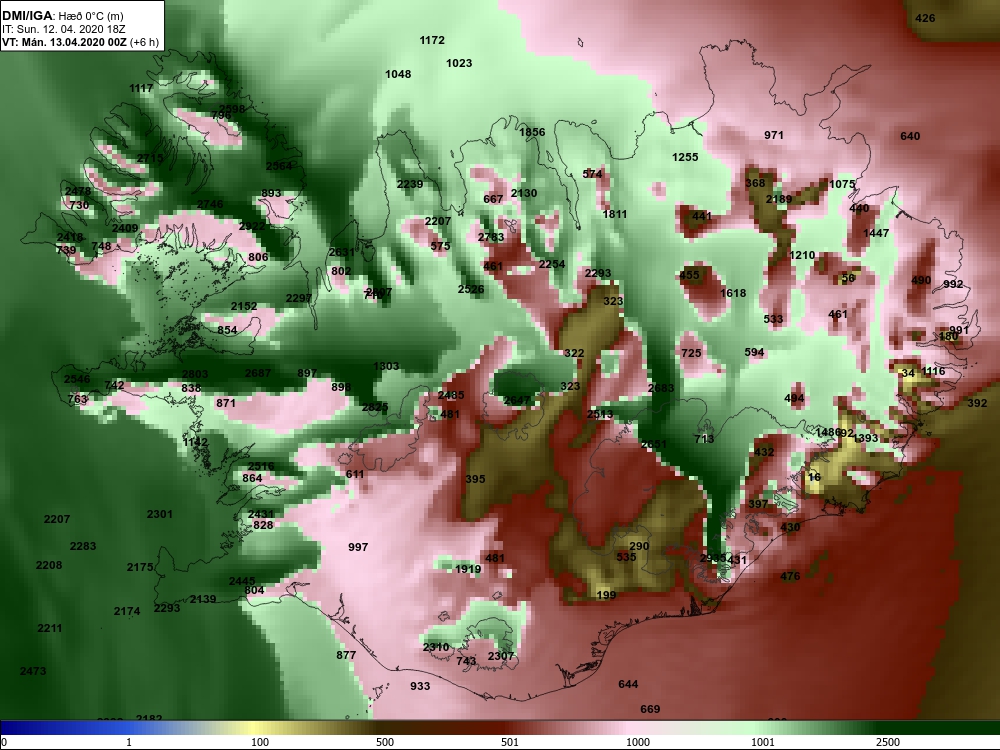This screenshot has width=1000, height=750.
Task: Click the map value '395'
Action: click(475, 479)
